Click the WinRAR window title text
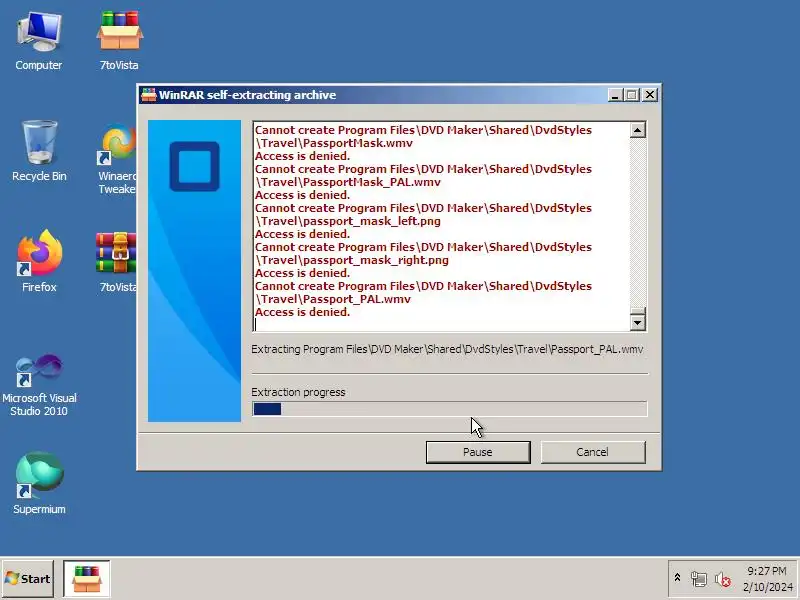Image resolution: width=800 pixels, height=600 pixels. [x=247, y=95]
